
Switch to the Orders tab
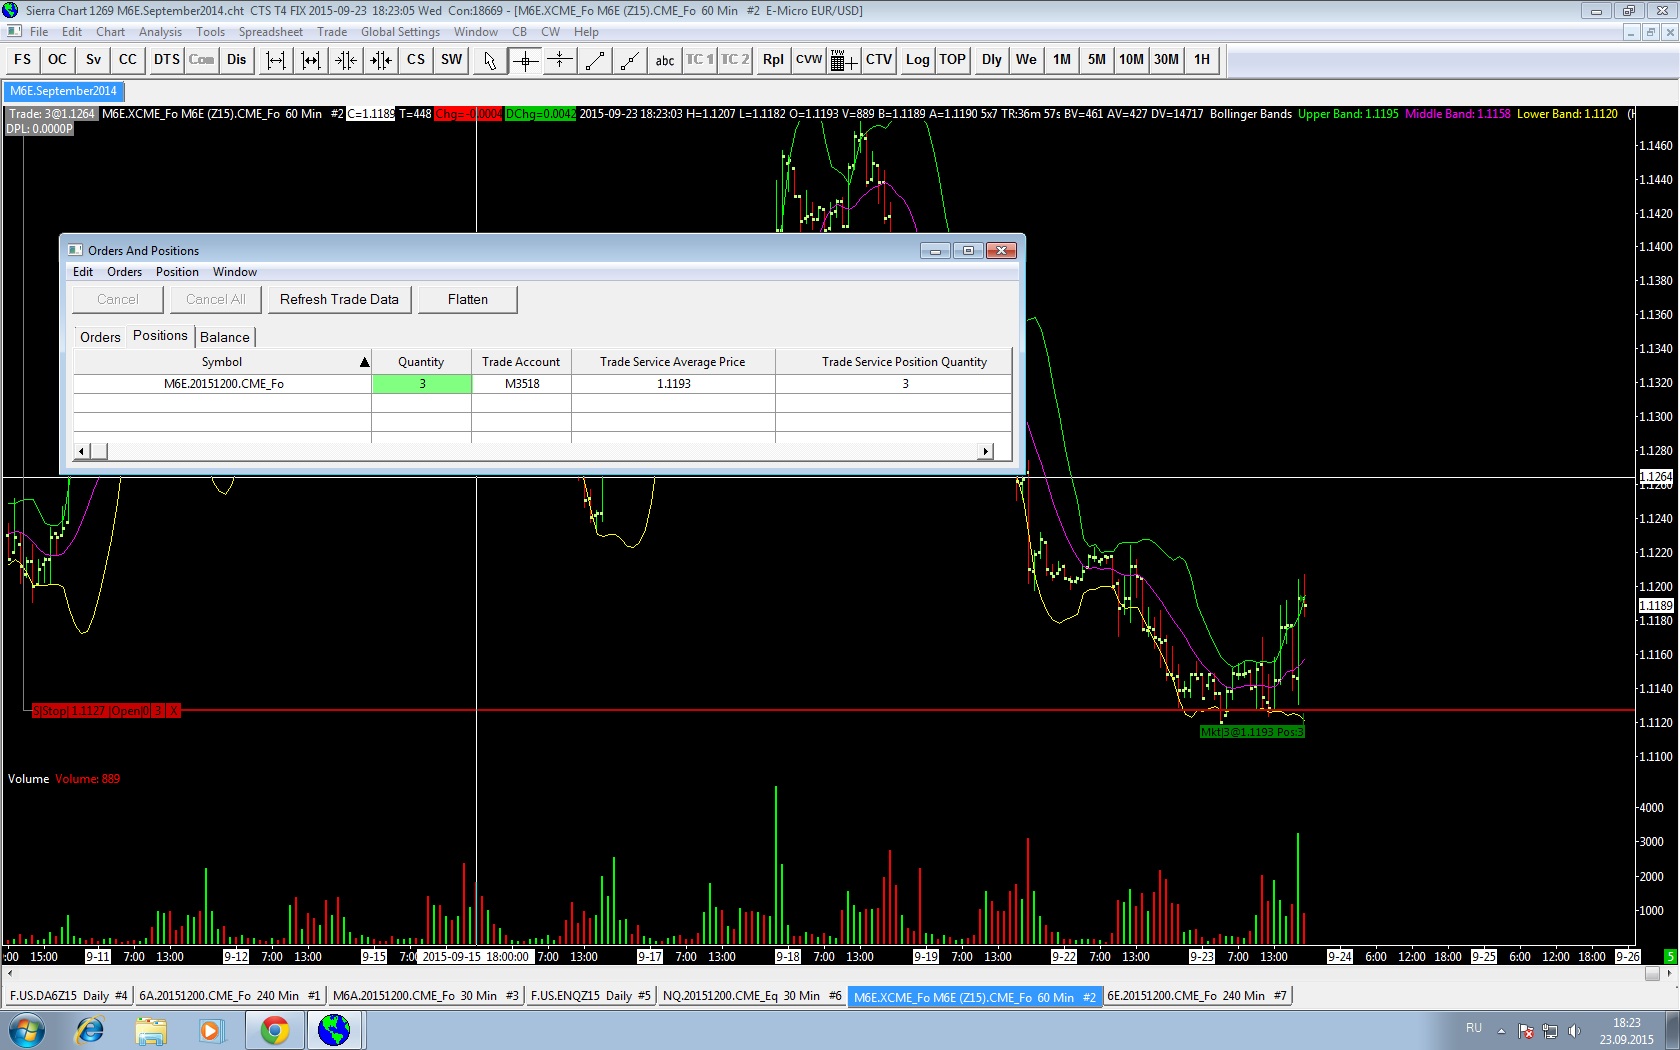pyautogui.click(x=100, y=337)
